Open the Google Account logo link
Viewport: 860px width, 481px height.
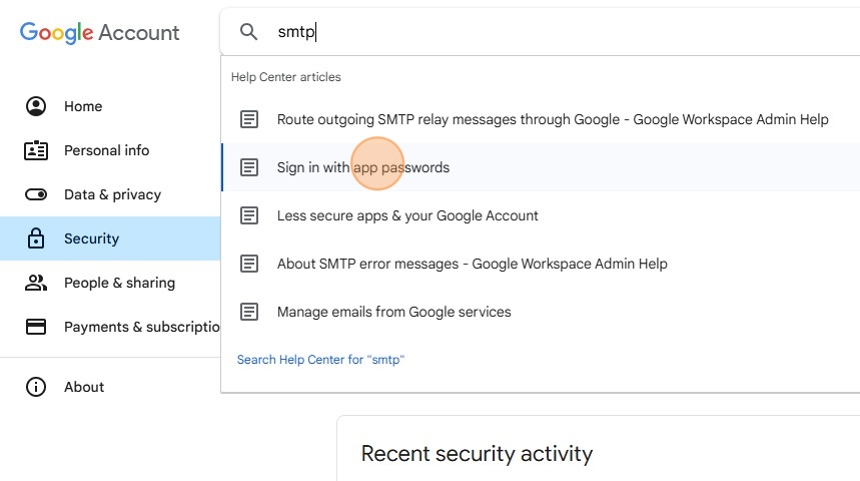(100, 32)
